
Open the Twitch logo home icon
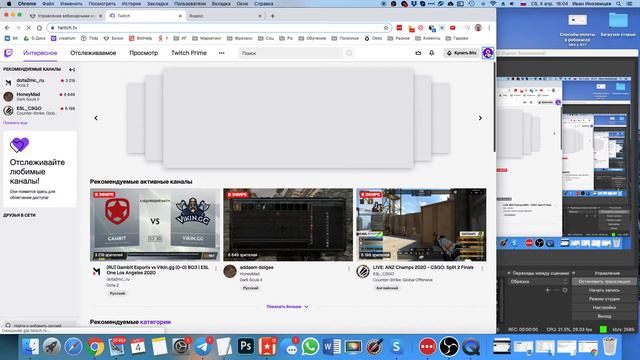8,53
